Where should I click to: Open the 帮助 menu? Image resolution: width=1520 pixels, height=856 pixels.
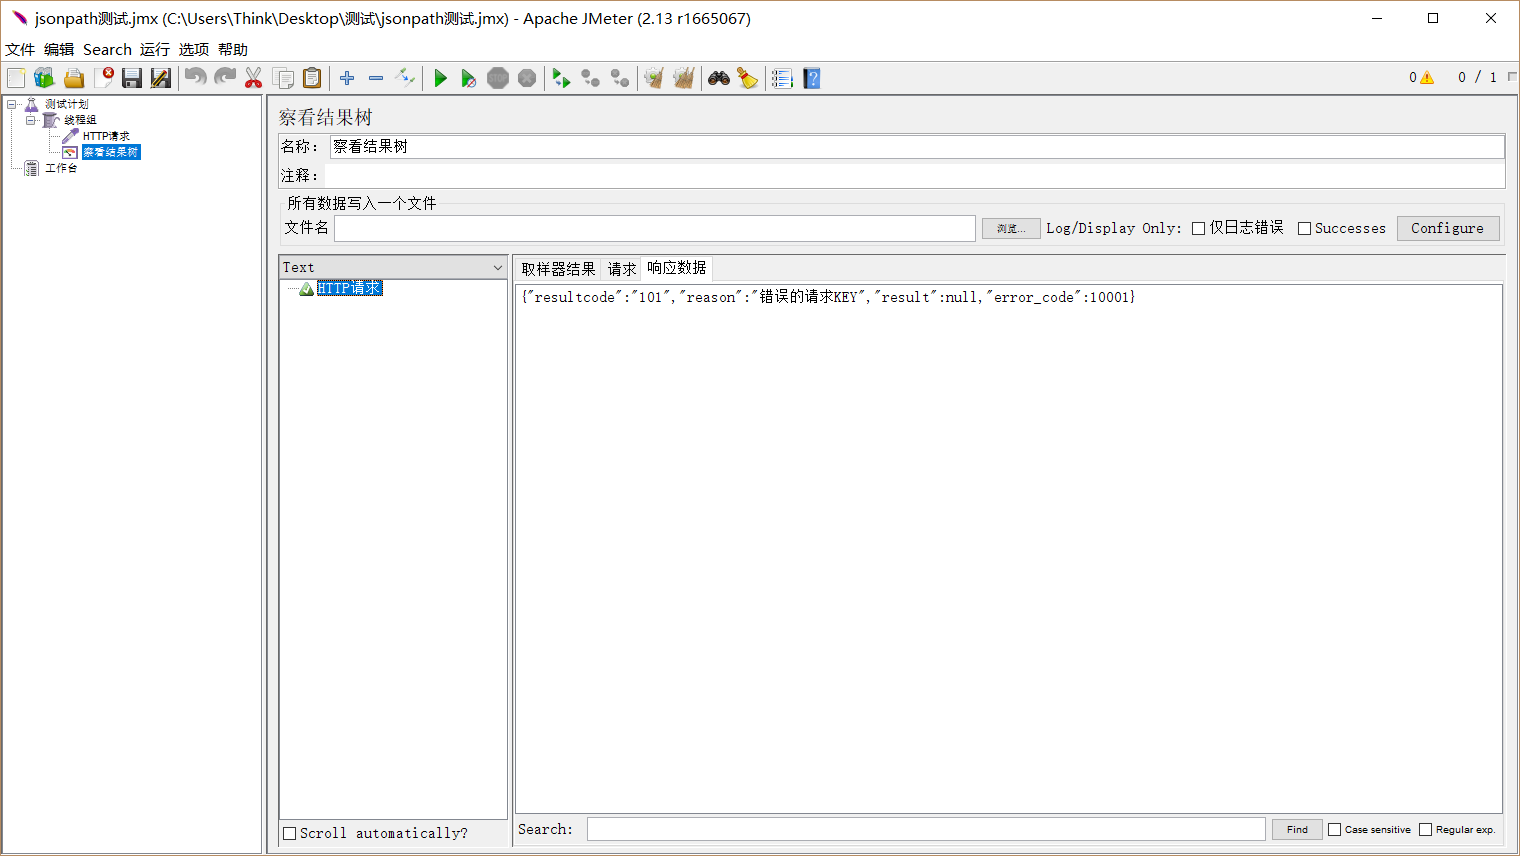pyautogui.click(x=233, y=49)
